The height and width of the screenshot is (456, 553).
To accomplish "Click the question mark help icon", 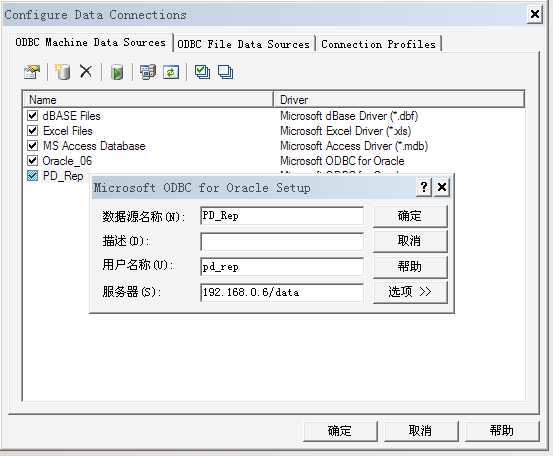I will (x=424, y=187).
